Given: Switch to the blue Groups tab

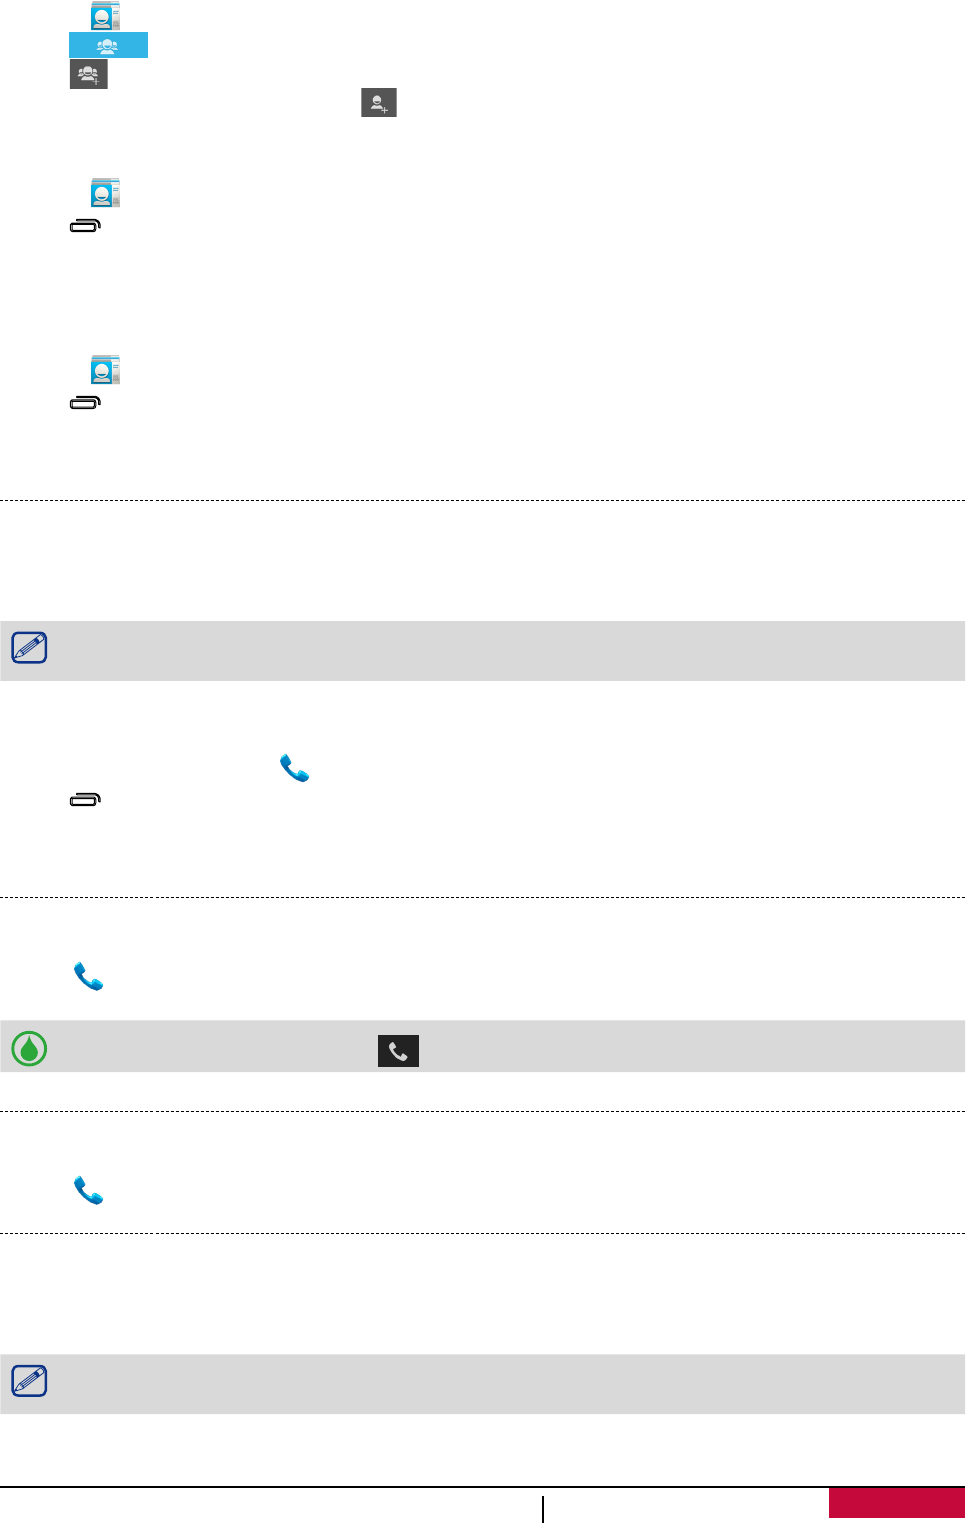Looking at the screenshot, I should [x=108, y=45].
